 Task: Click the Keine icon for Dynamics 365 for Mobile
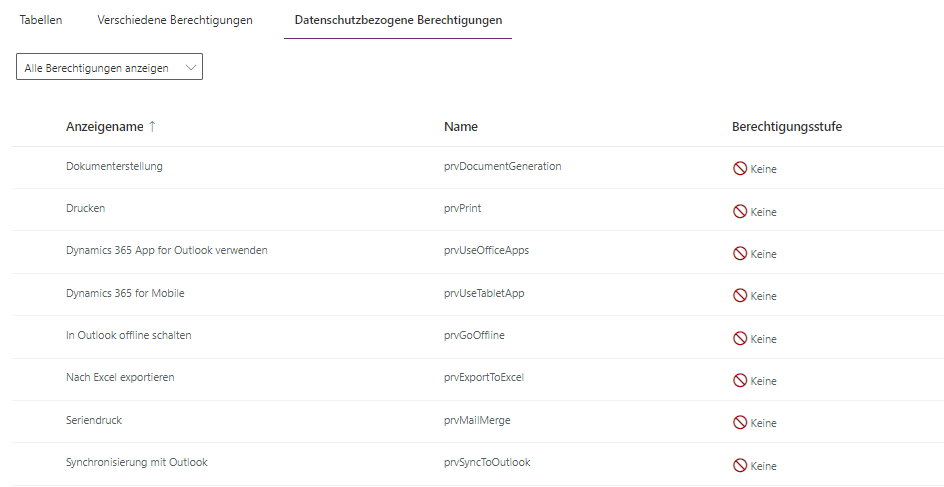point(740,296)
